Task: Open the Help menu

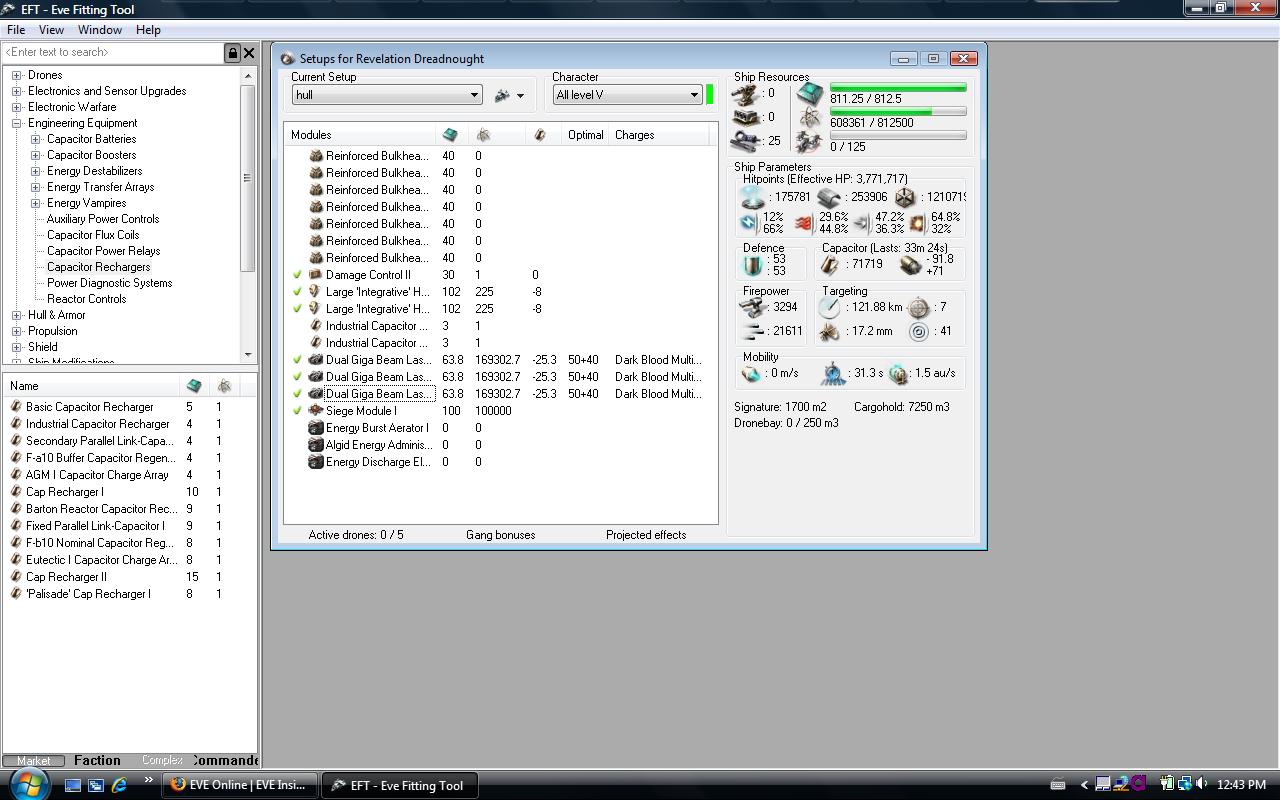Action: pos(148,30)
